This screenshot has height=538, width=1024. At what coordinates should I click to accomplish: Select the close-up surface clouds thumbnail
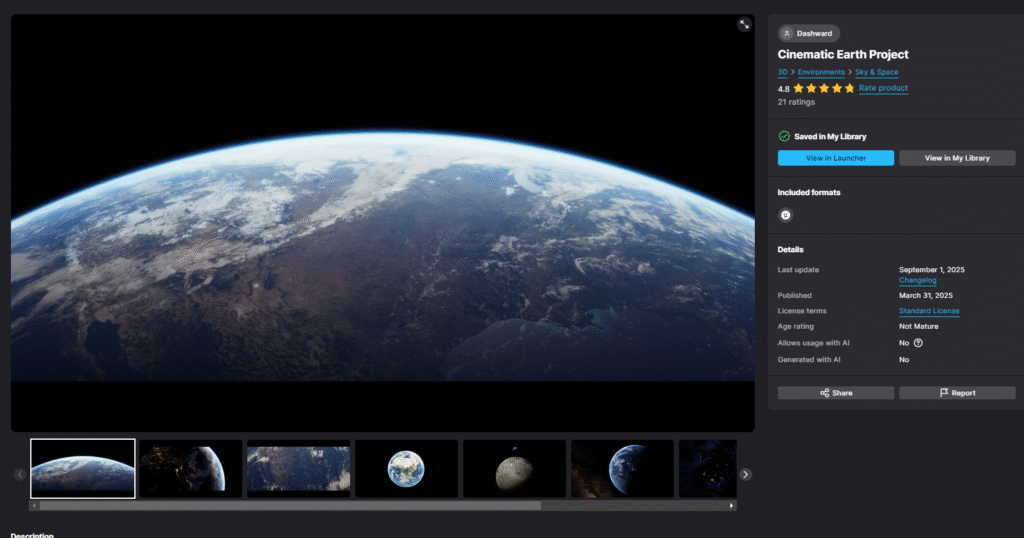pyautogui.click(x=298, y=469)
